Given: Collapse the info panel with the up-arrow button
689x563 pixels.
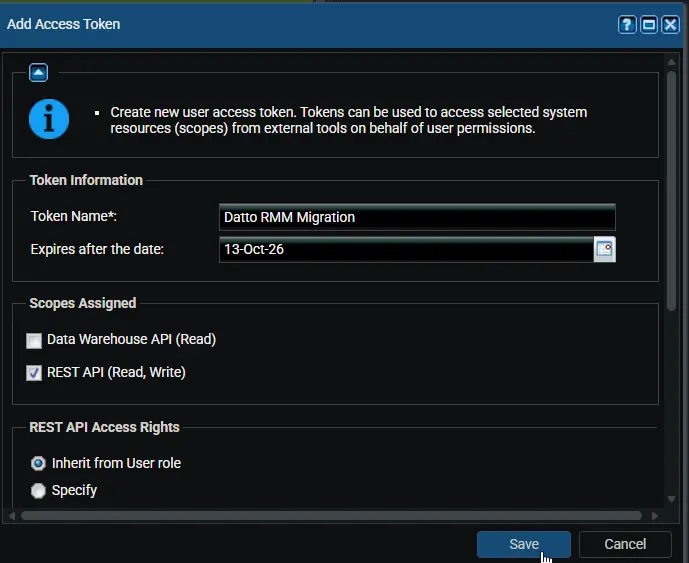Looking at the screenshot, I should tap(38, 73).
